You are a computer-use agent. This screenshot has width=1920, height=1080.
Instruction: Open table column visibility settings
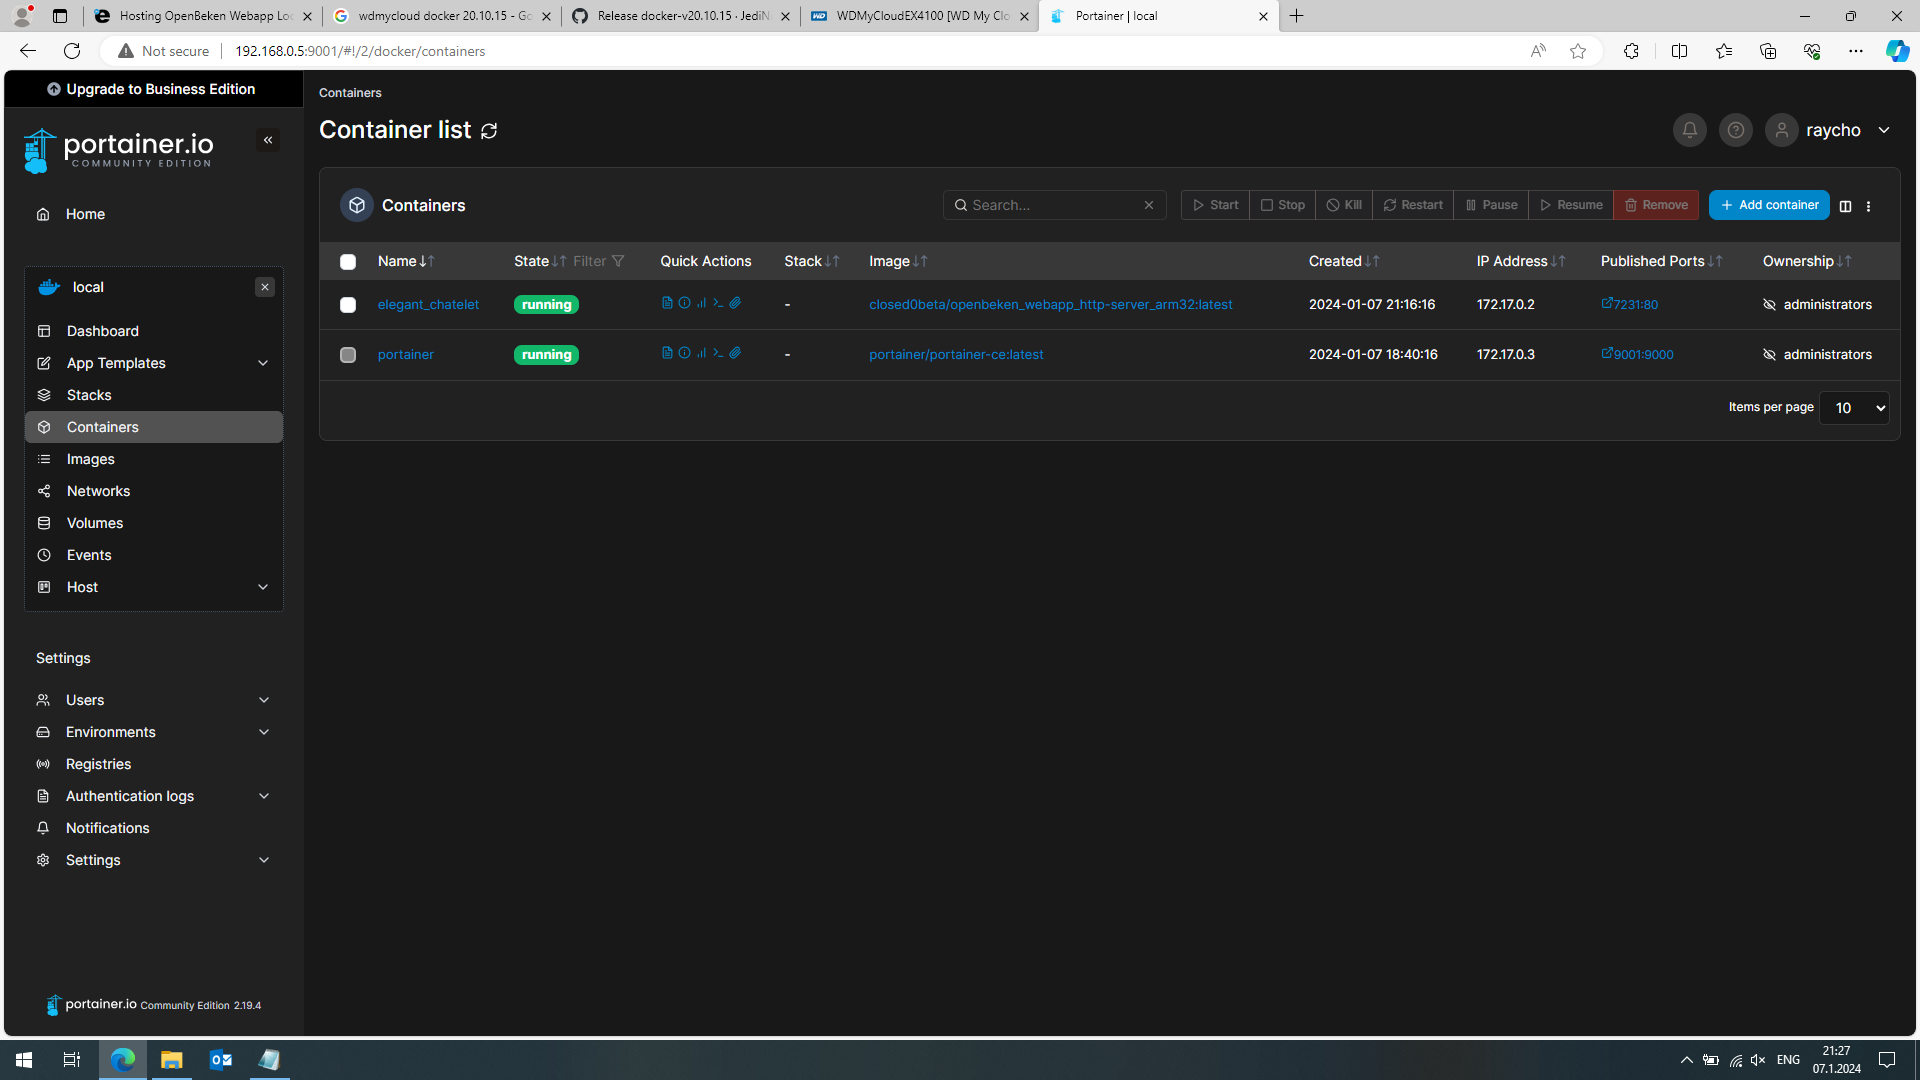[x=1846, y=206]
